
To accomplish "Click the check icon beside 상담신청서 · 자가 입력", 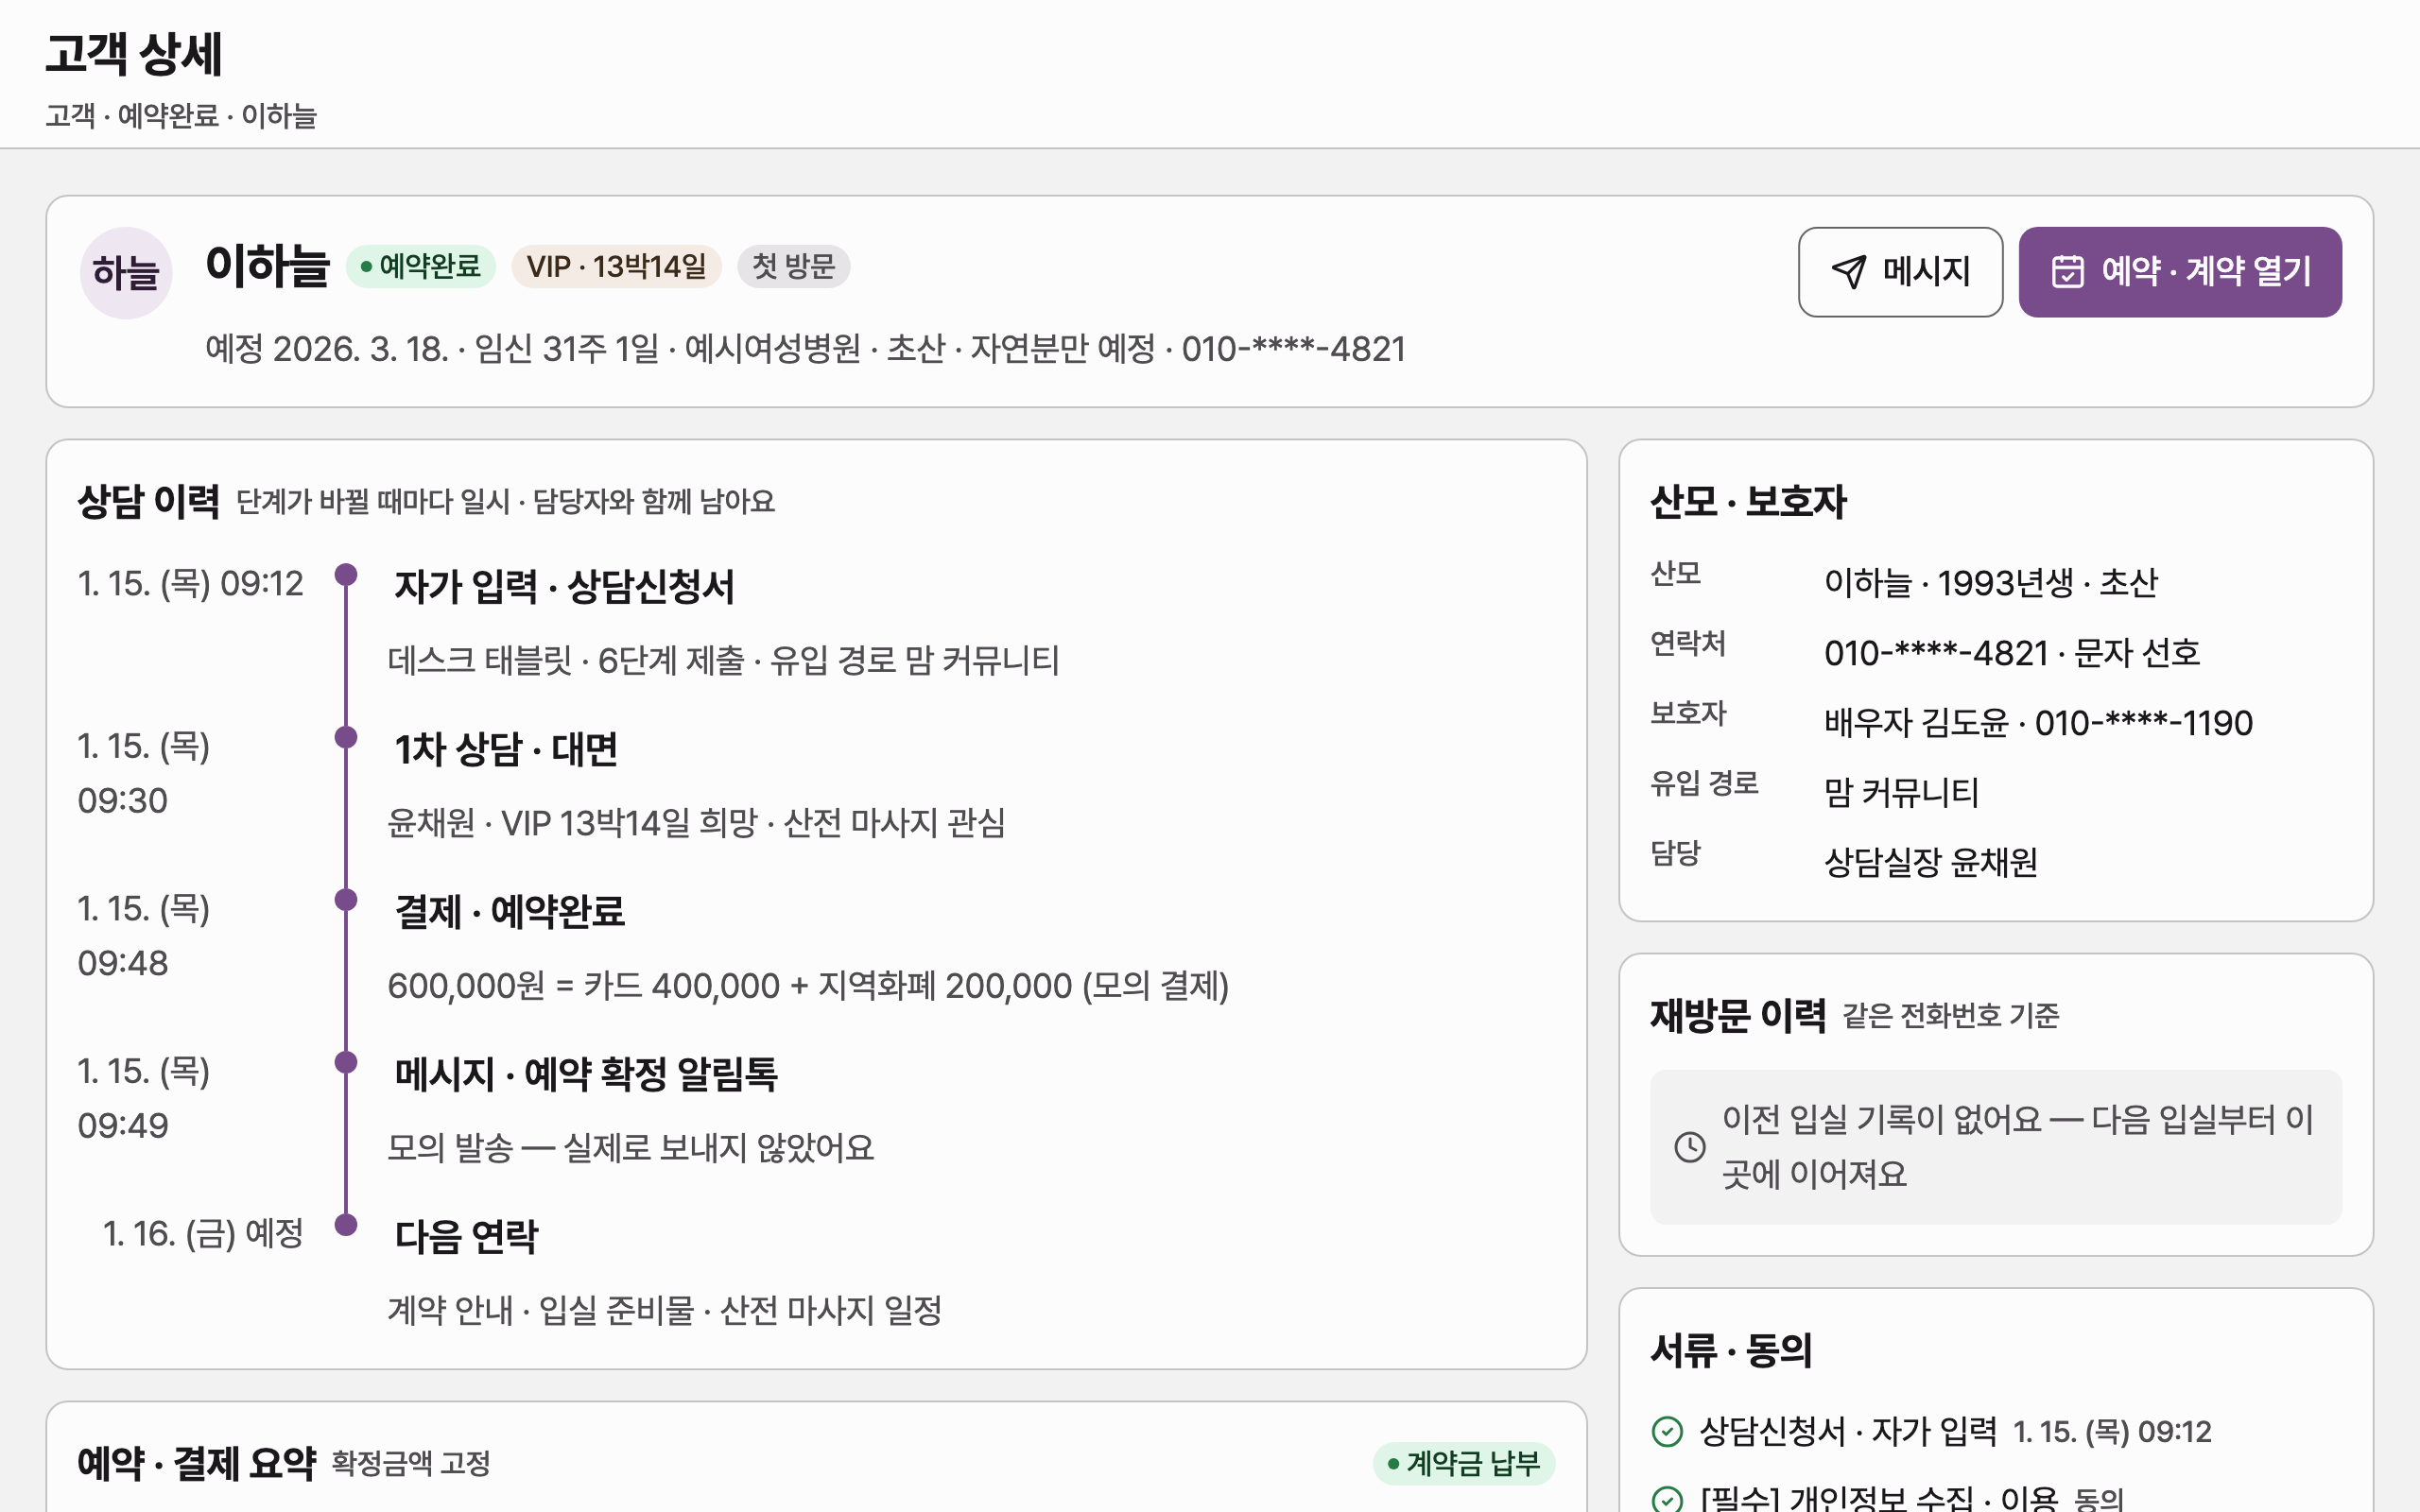I will pos(1667,1432).
